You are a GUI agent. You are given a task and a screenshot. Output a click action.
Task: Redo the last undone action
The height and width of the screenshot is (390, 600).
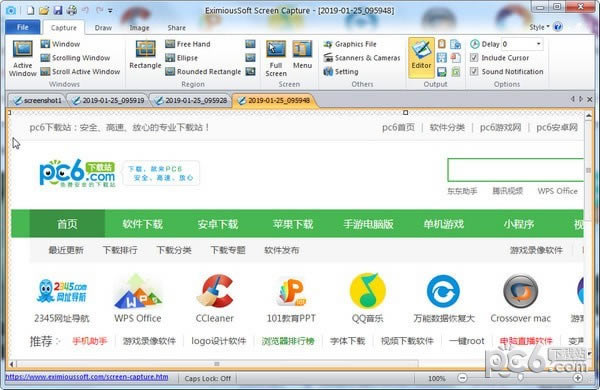pos(99,10)
